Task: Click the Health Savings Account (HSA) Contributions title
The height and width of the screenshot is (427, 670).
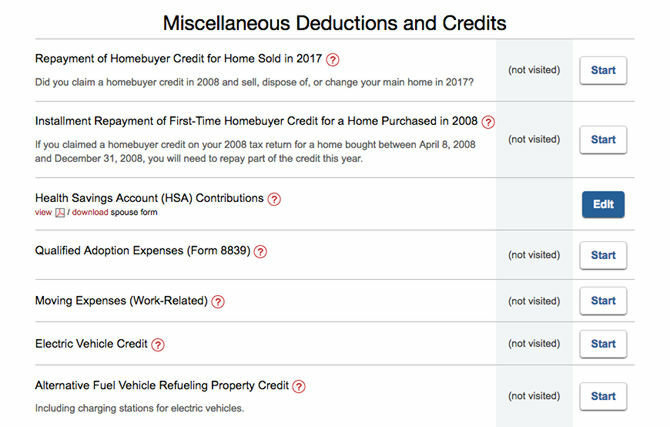Action: tap(149, 198)
